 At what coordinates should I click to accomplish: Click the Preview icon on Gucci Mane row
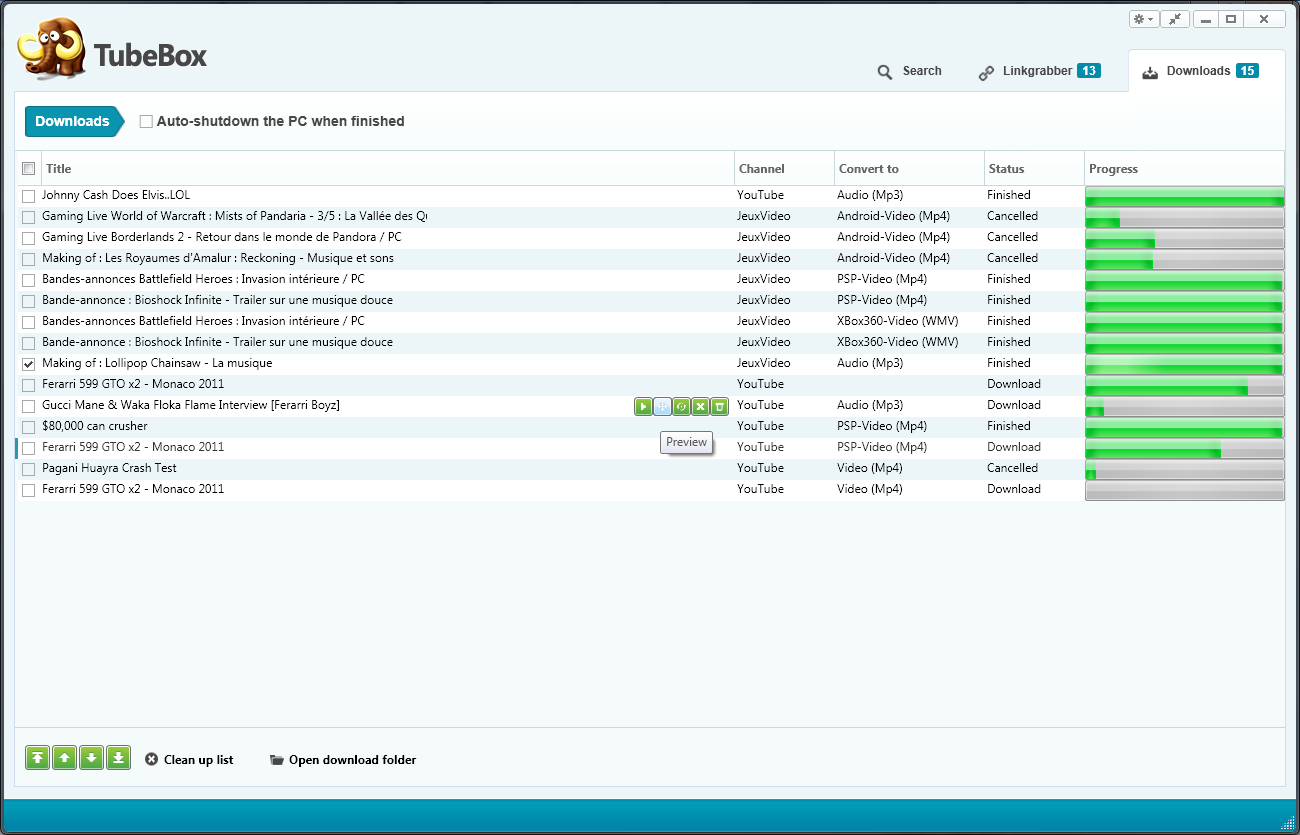(662, 406)
